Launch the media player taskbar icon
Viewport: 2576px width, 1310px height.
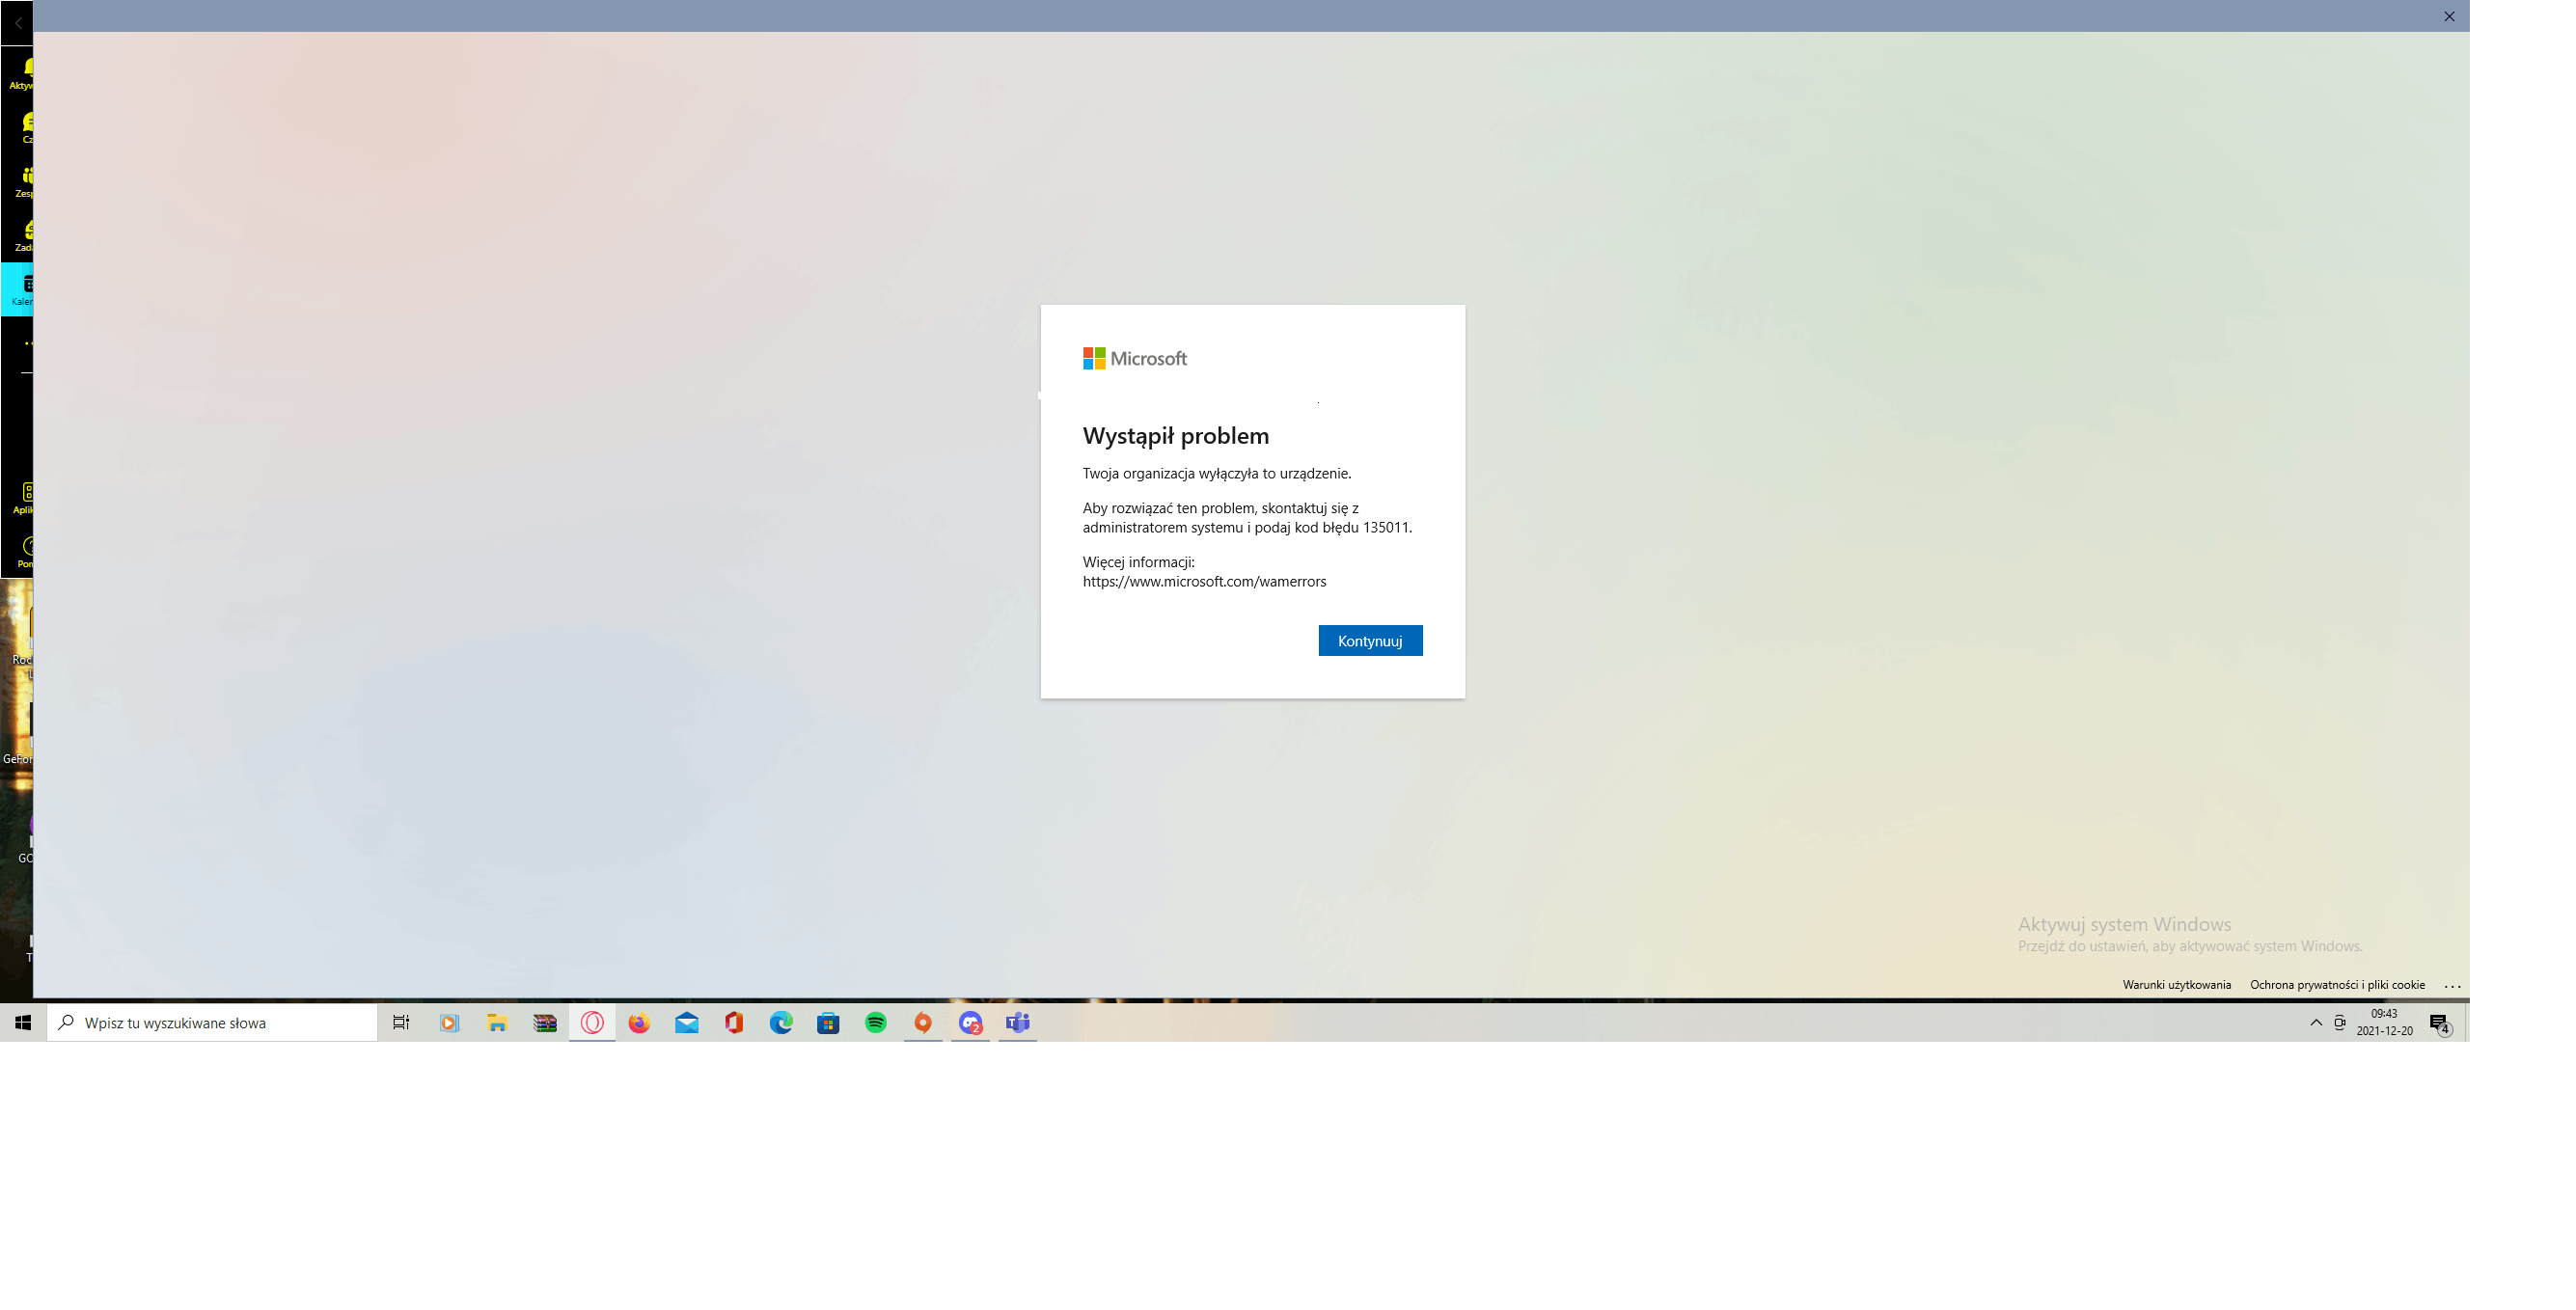click(449, 1022)
